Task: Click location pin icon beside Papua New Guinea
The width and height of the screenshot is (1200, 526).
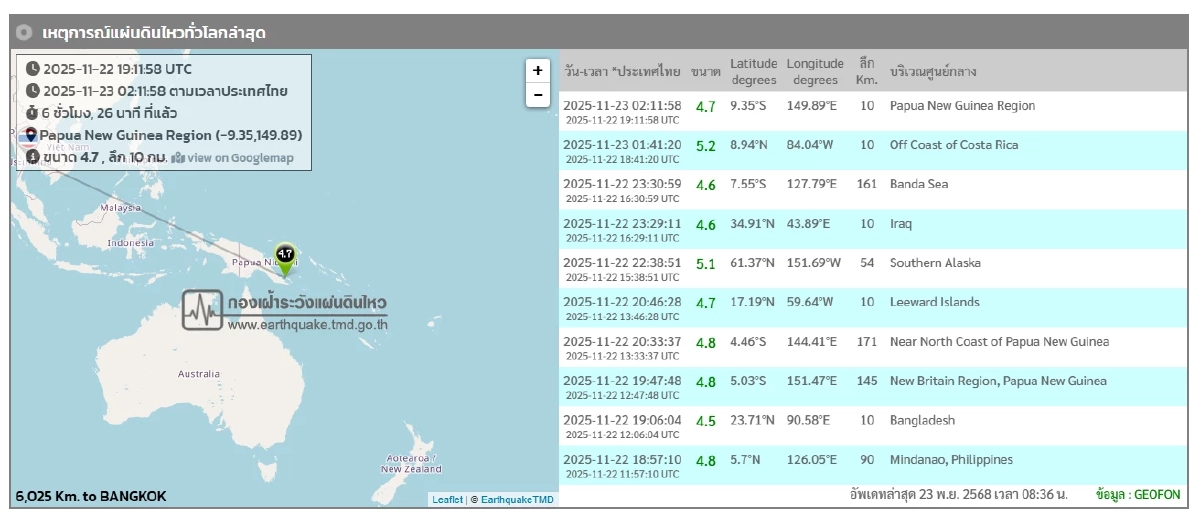Action: point(31,135)
